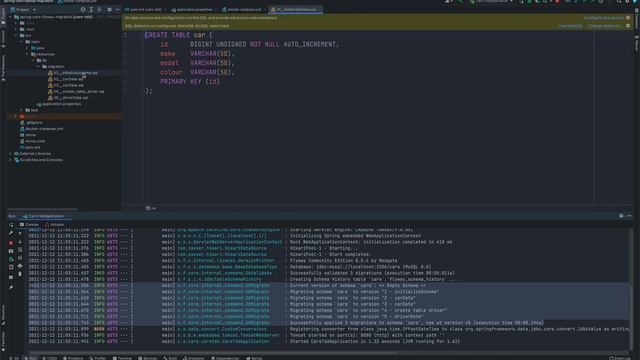Hide the Project panel with the minus icon
This screenshot has height=360, width=640.
click(x=118, y=9)
